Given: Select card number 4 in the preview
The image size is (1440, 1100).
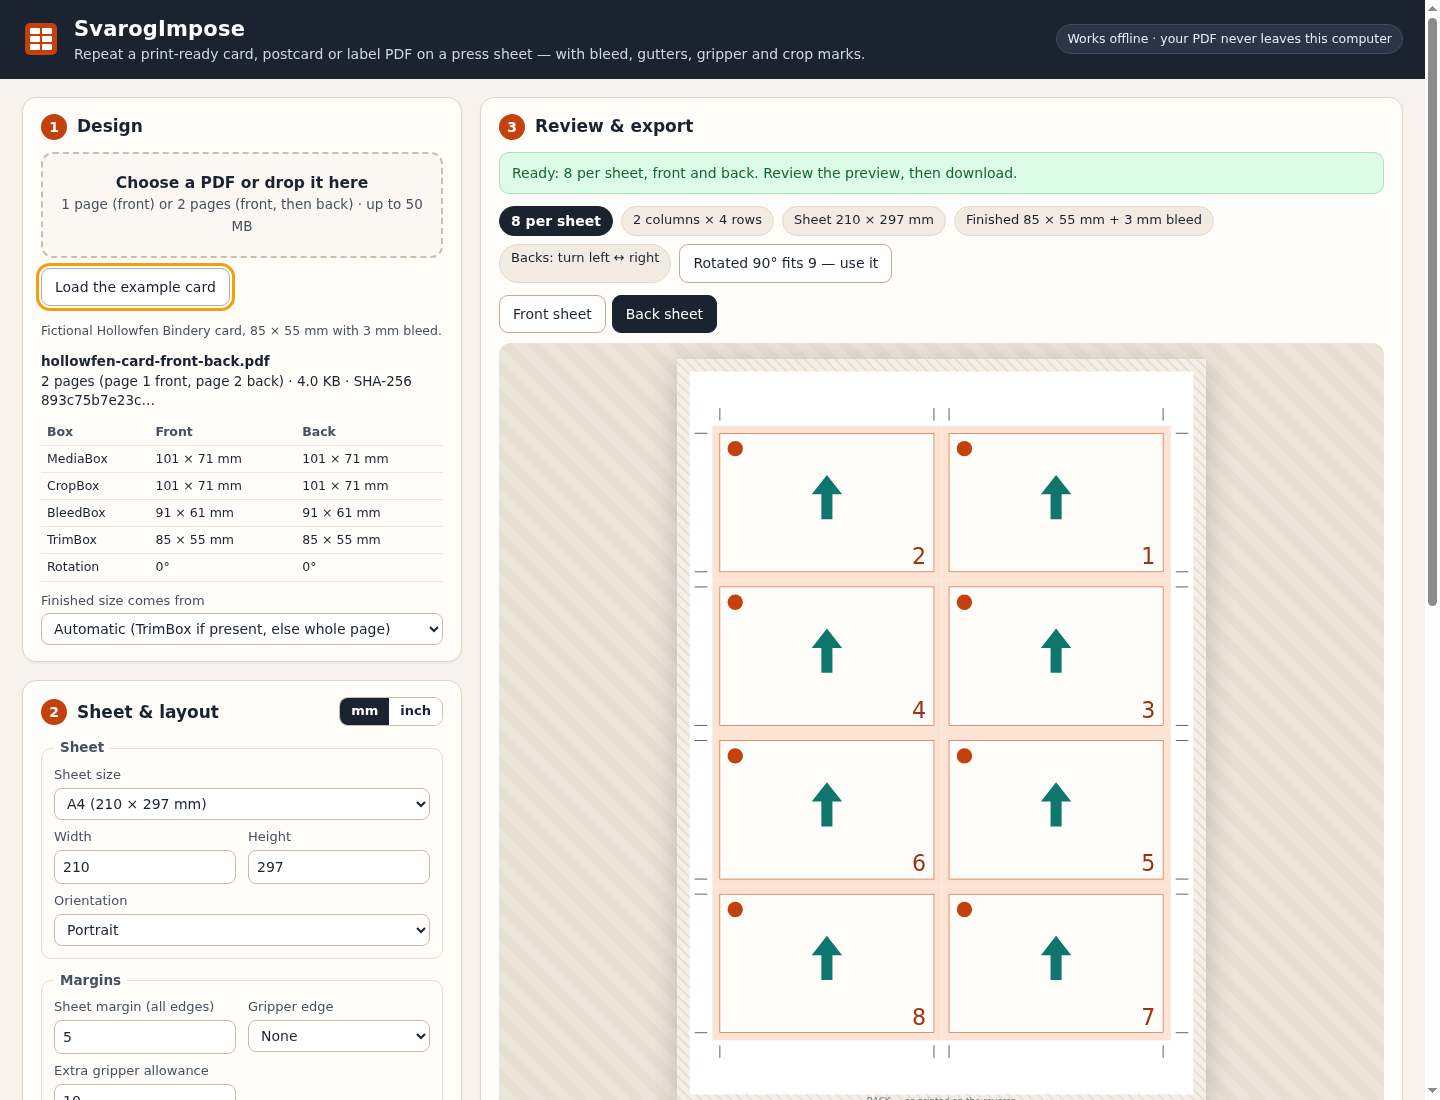Looking at the screenshot, I should [827, 656].
